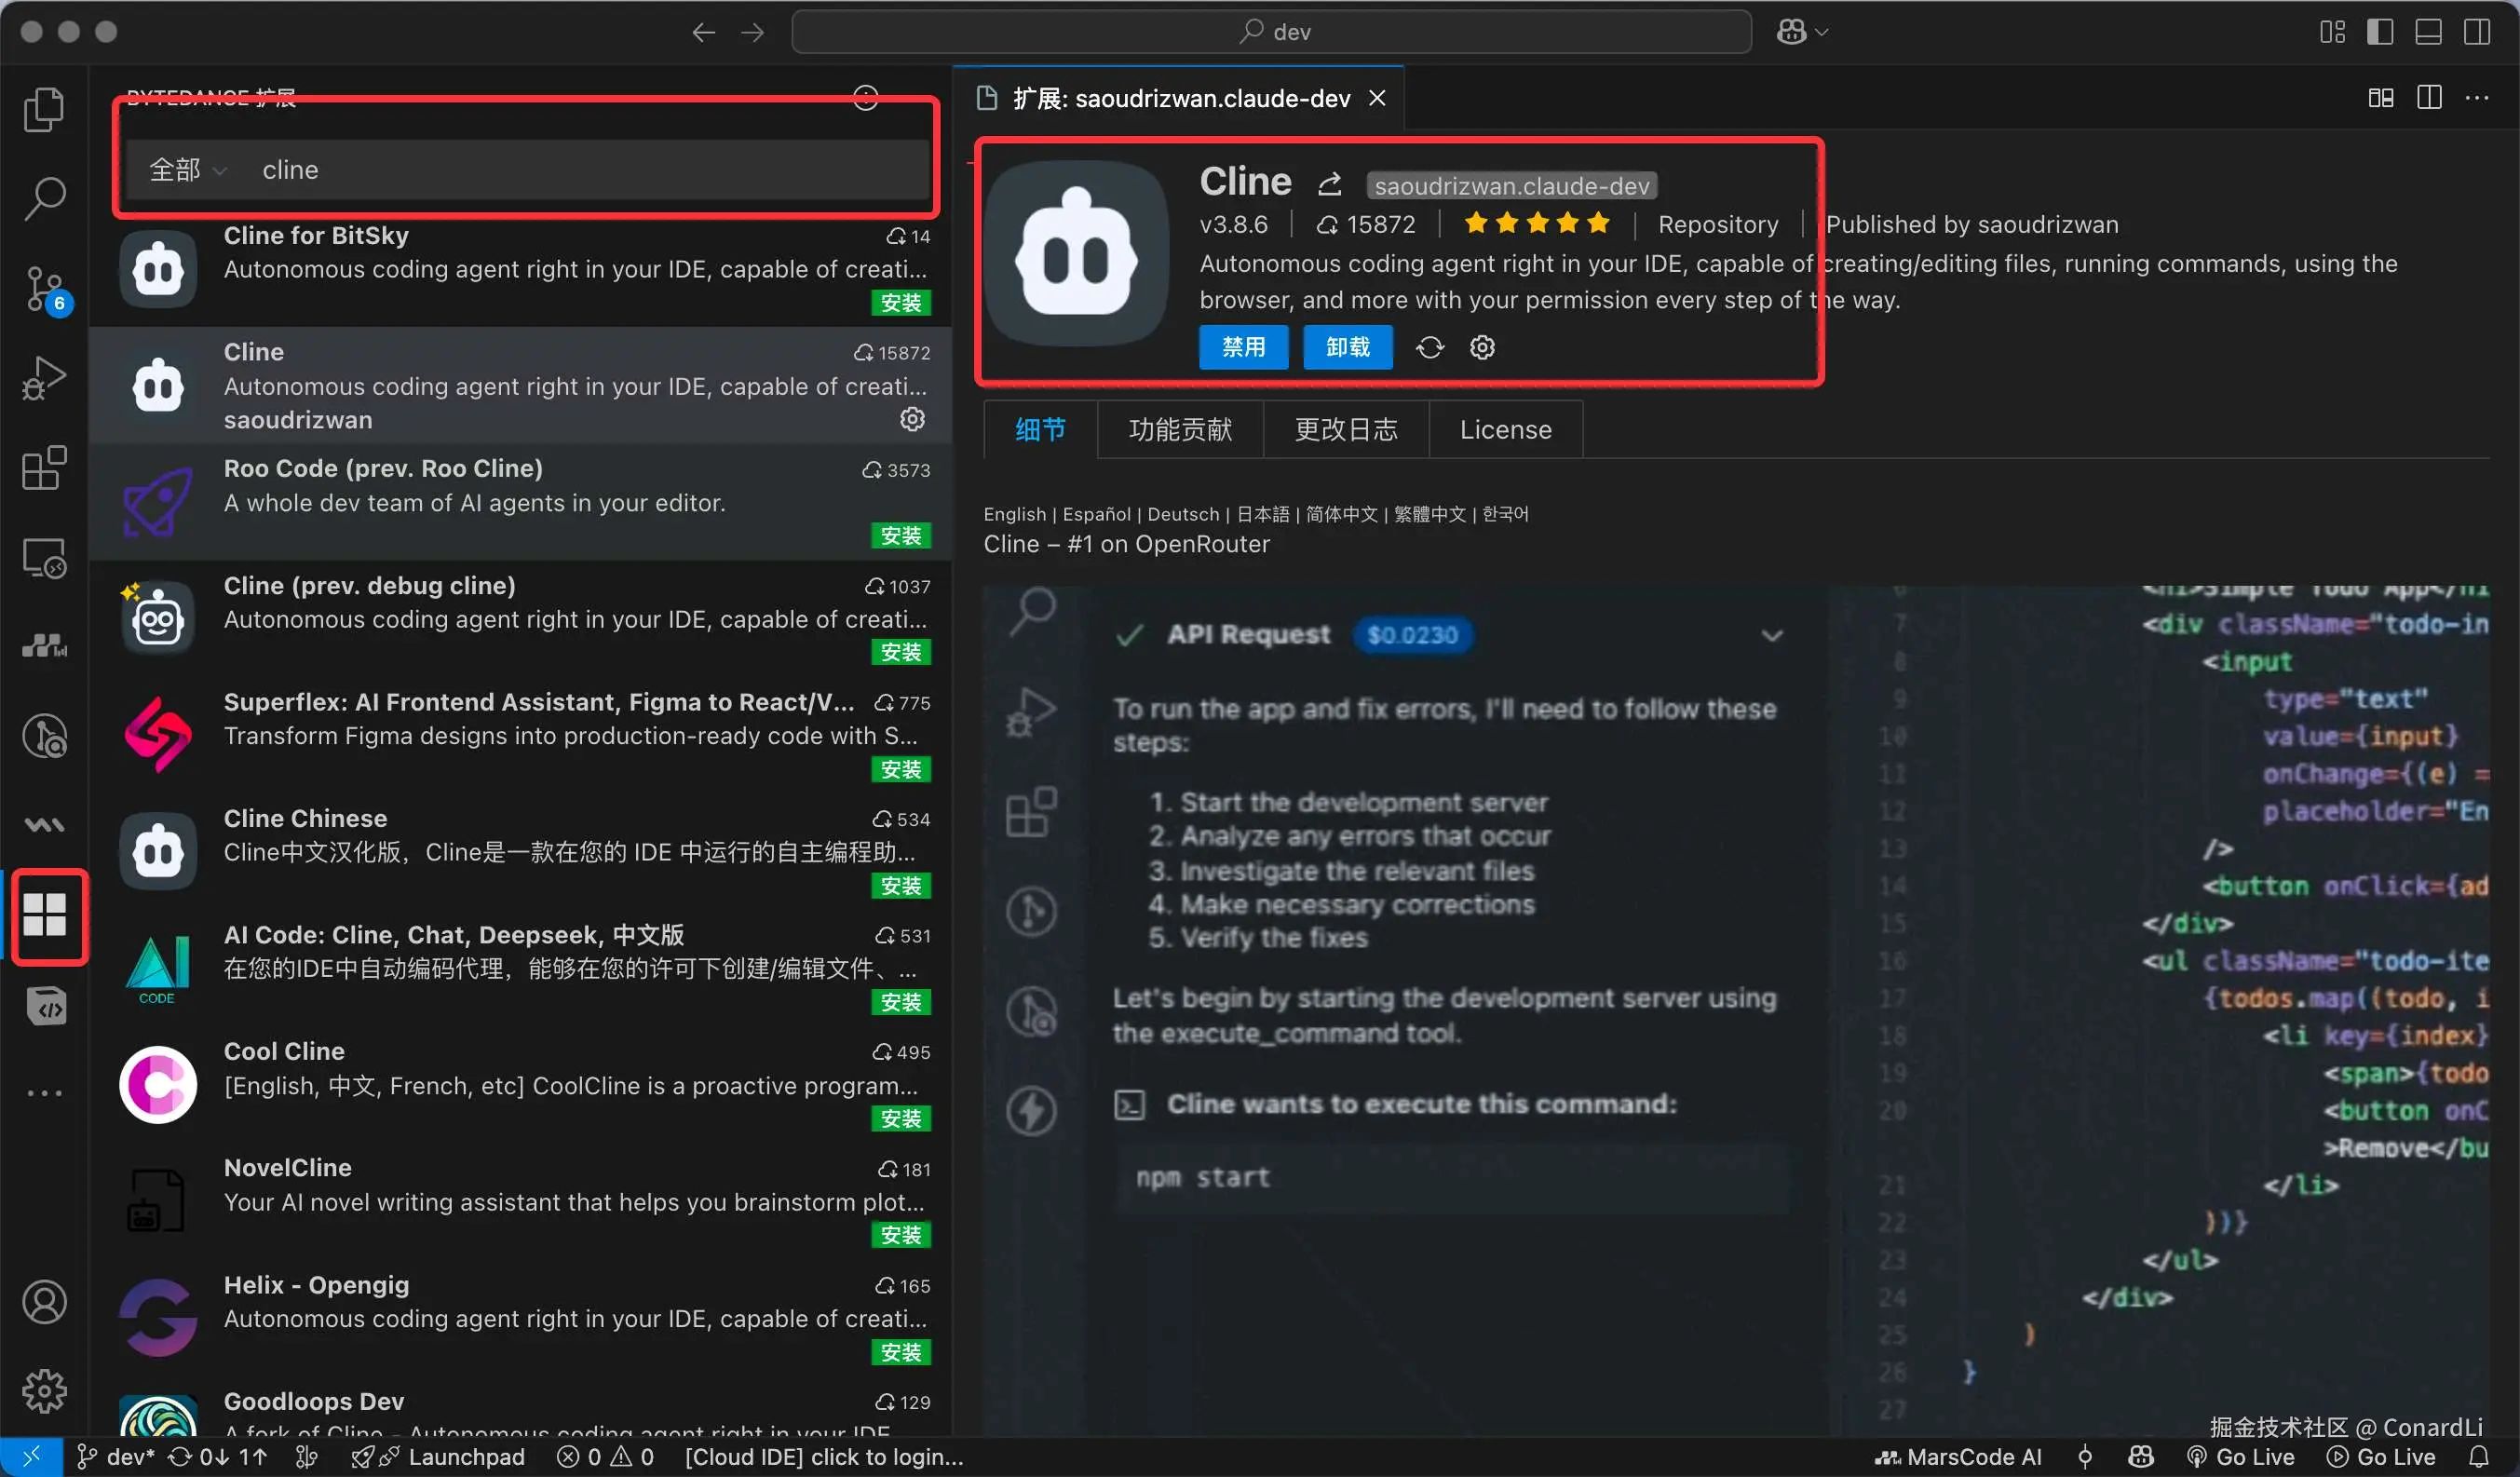Click the notifications bell in status bar
The height and width of the screenshot is (1477, 2520).
tap(2479, 1456)
